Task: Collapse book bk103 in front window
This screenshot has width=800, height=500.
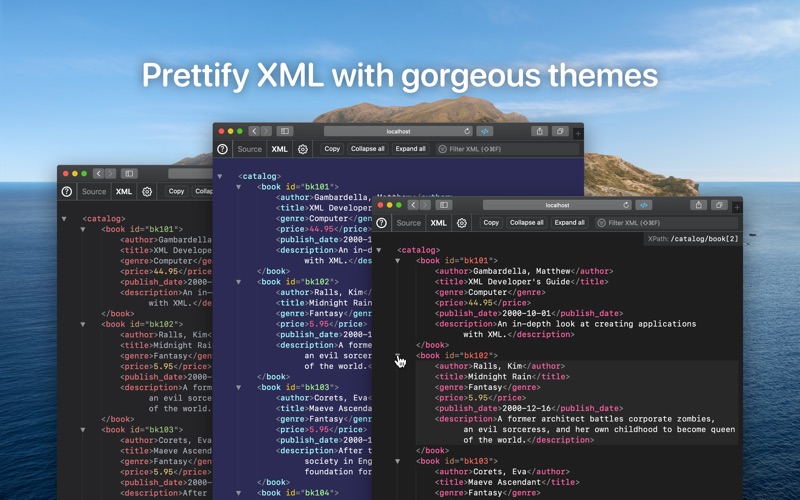Action: [x=397, y=461]
